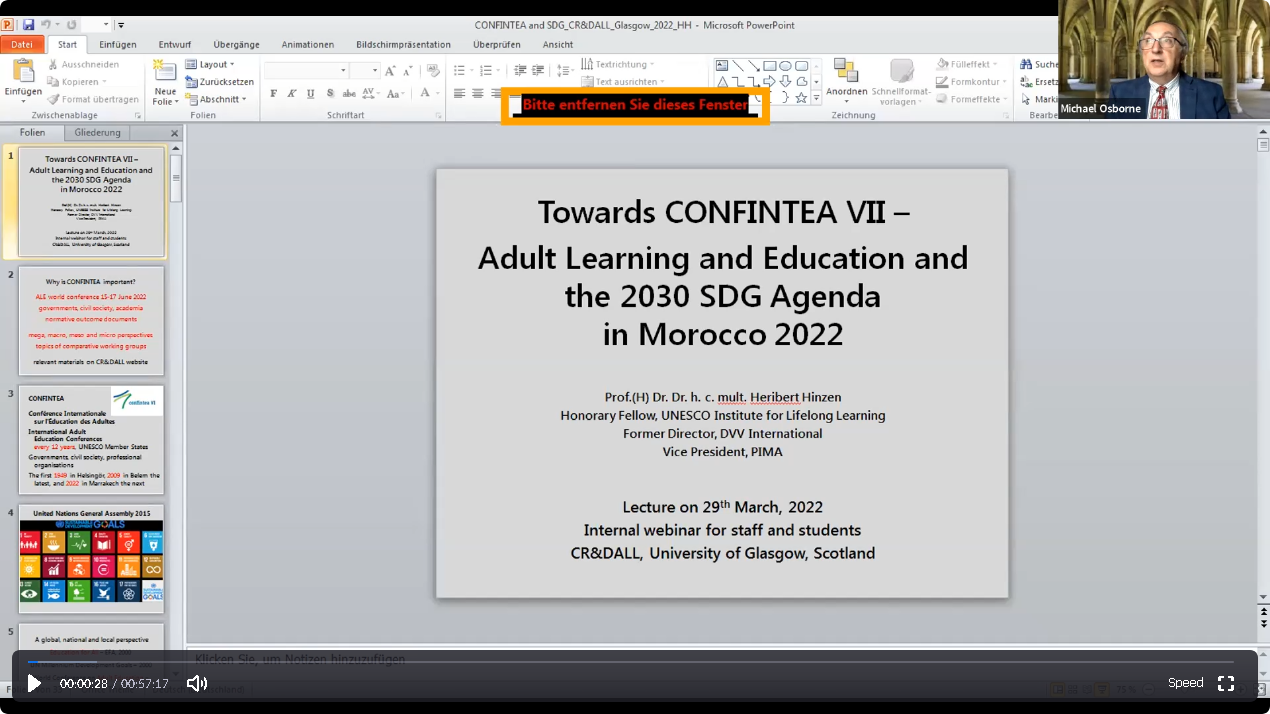
Task: Mute the video using the speaker icon
Action: coord(197,683)
